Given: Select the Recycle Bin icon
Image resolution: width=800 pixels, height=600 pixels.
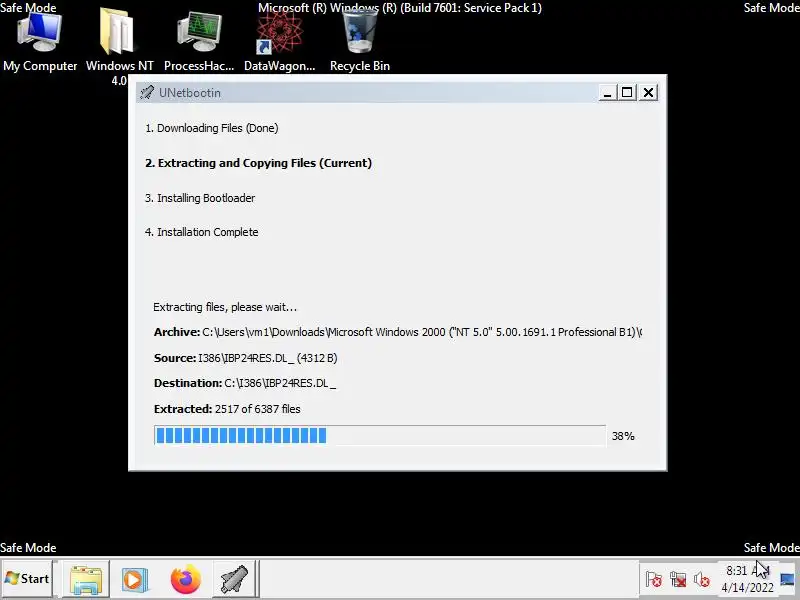Looking at the screenshot, I should click(x=360, y=42).
